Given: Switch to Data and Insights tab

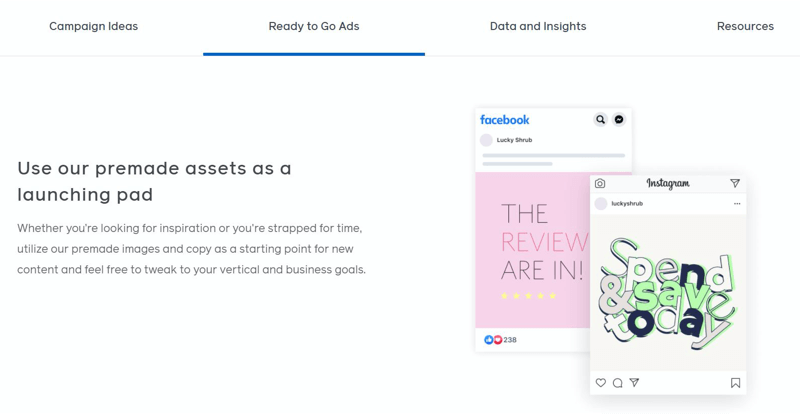Looking at the screenshot, I should click(x=538, y=26).
